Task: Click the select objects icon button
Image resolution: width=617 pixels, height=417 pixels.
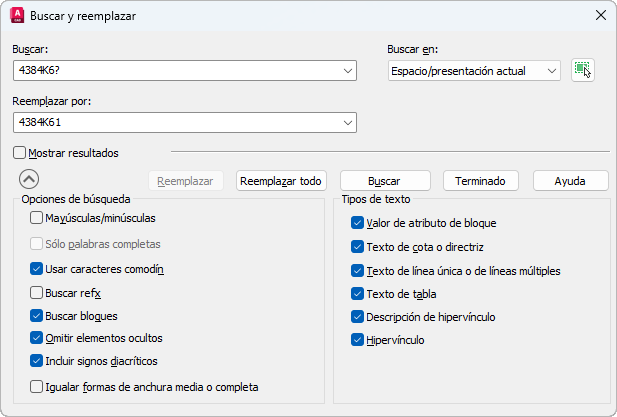Action: point(583,70)
